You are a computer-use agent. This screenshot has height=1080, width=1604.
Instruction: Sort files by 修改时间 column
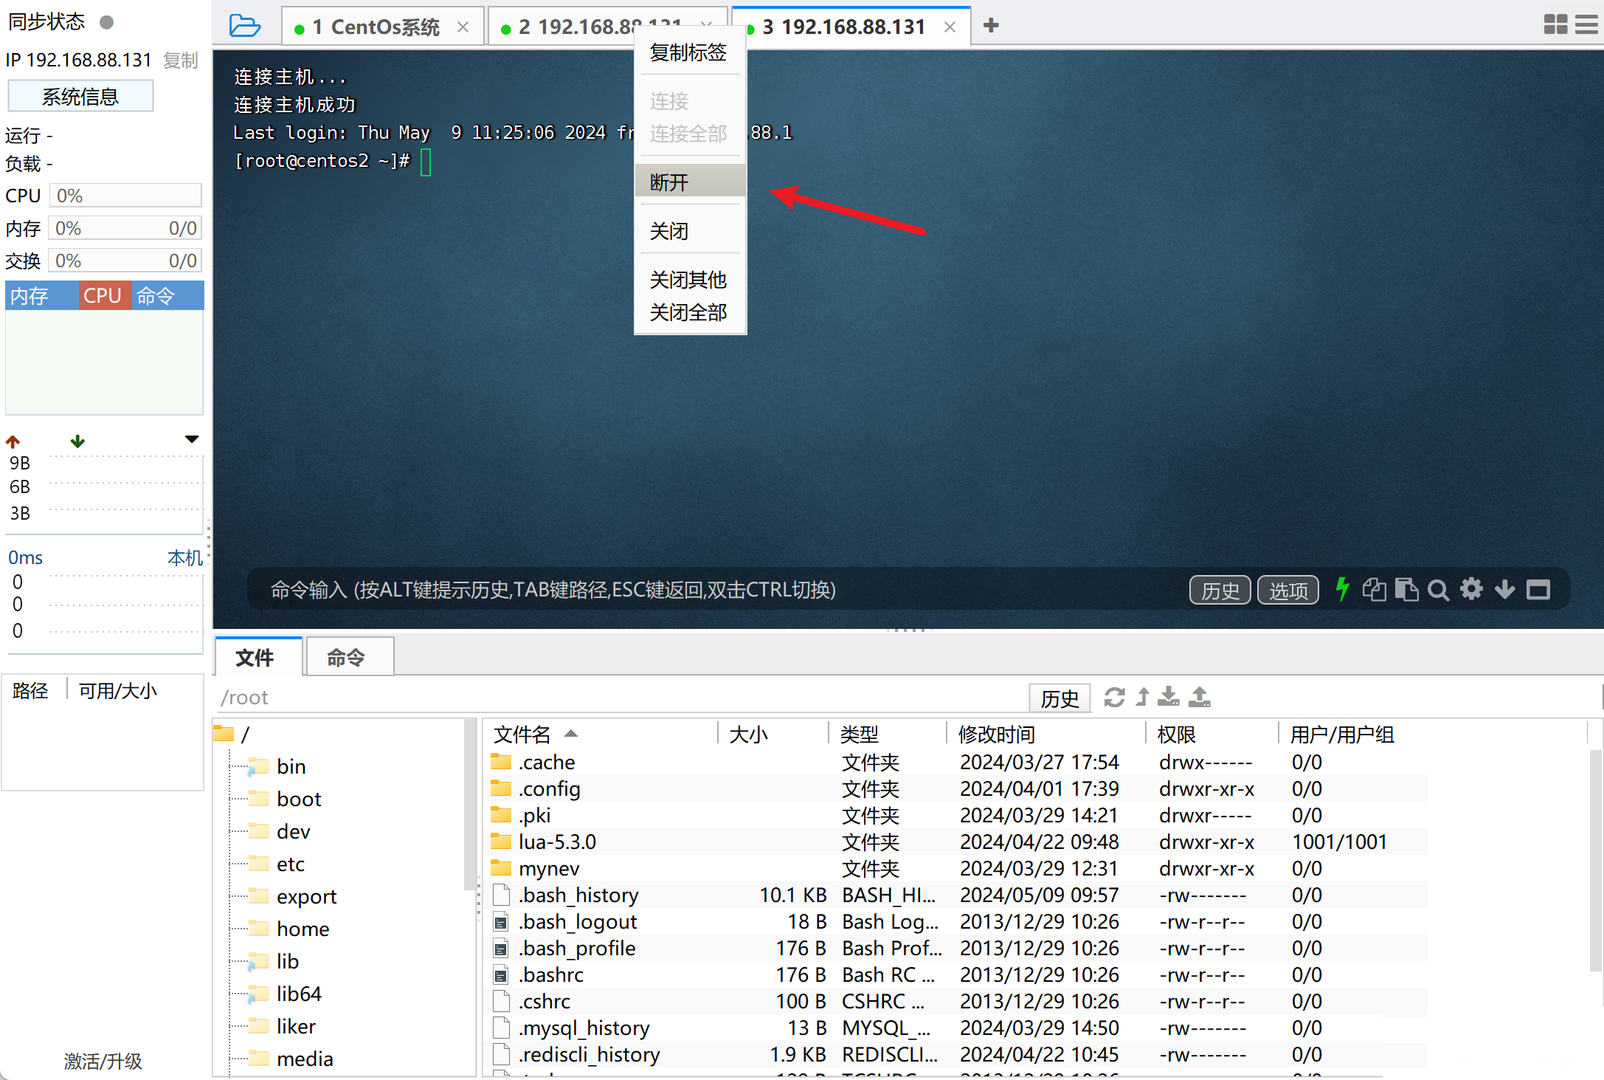(x=1046, y=735)
